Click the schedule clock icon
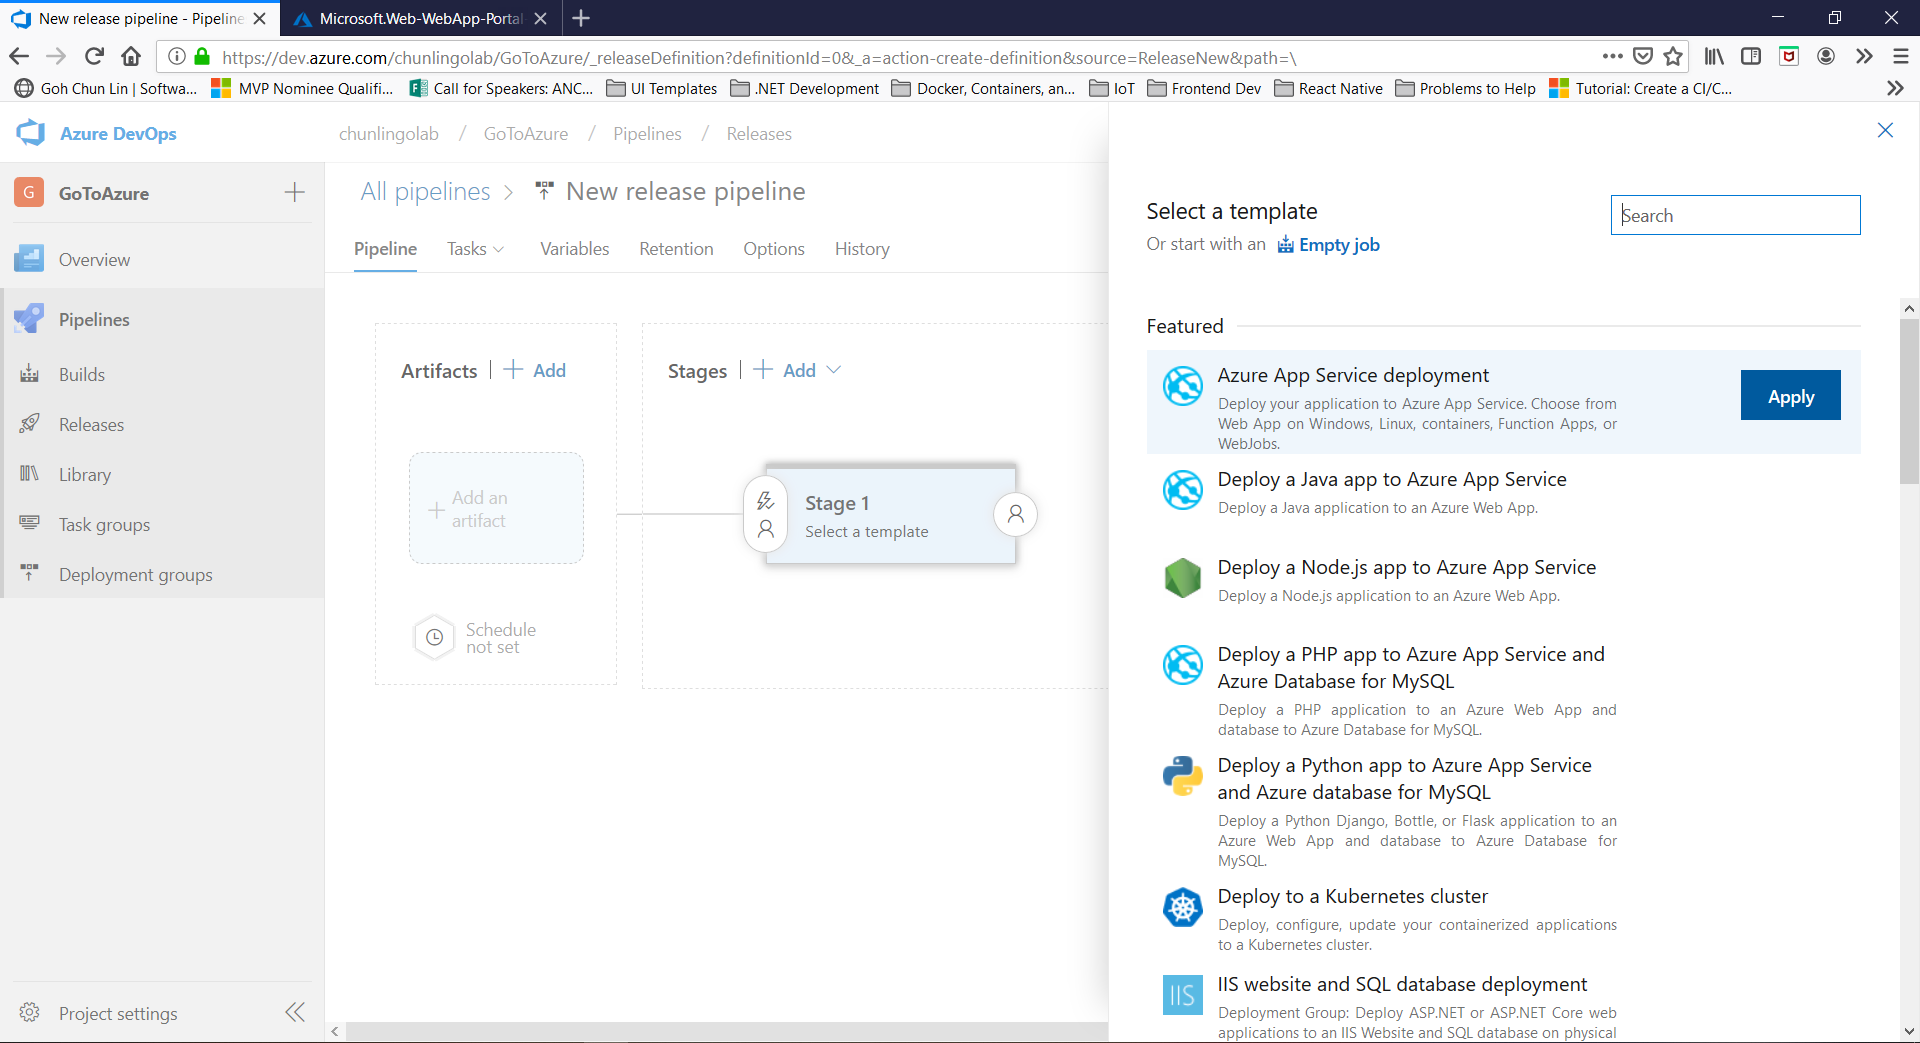The width and height of the screenshot is (1920, 1043). (435, 637)
